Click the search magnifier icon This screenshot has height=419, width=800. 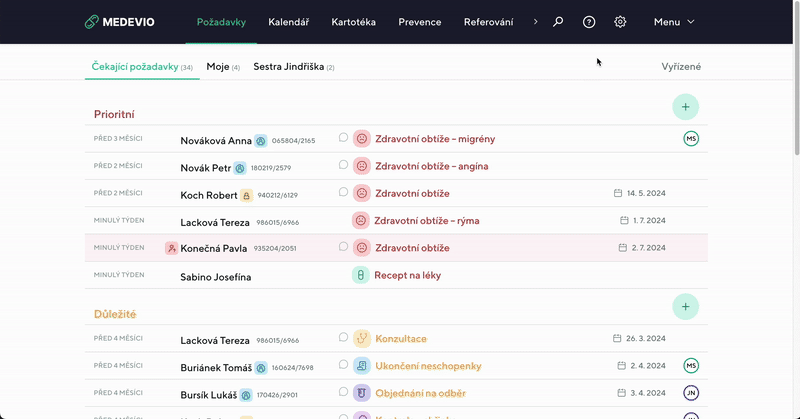click(x=558, y=22)
